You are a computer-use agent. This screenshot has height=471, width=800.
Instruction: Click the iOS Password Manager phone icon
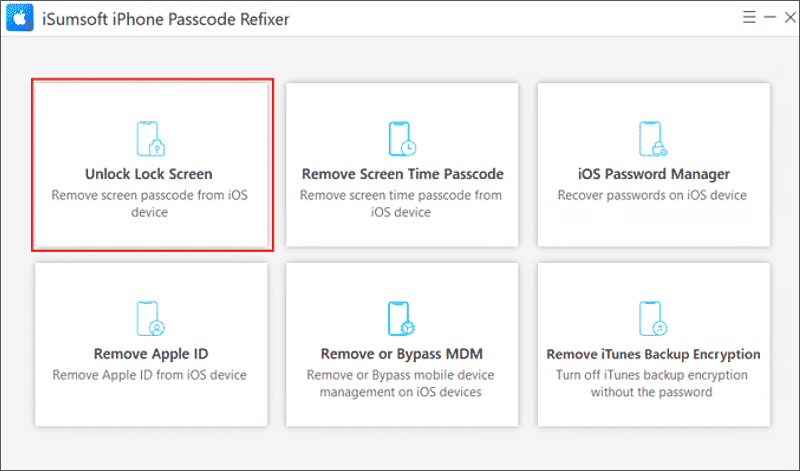pyautogui.click(x=653, y=139)
